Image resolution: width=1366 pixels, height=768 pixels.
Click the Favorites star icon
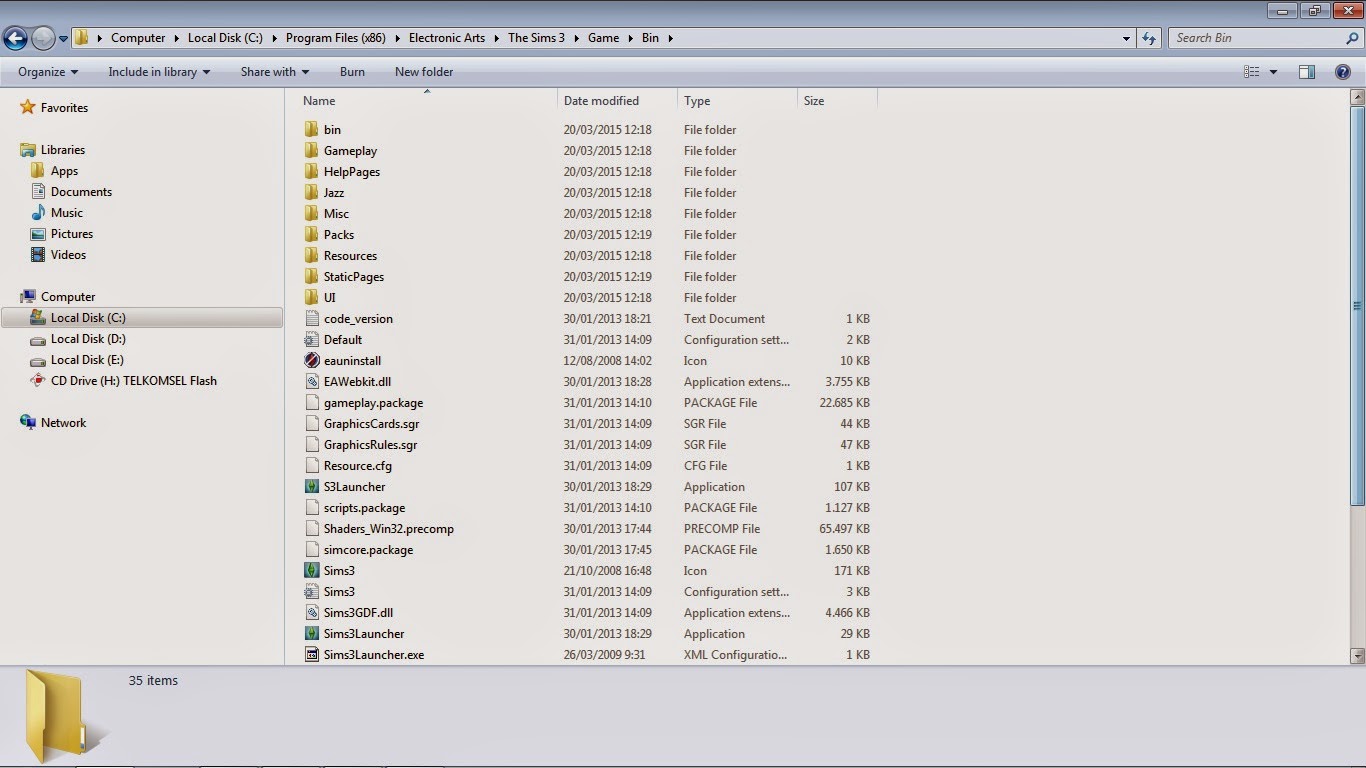[x=28, y=107]
